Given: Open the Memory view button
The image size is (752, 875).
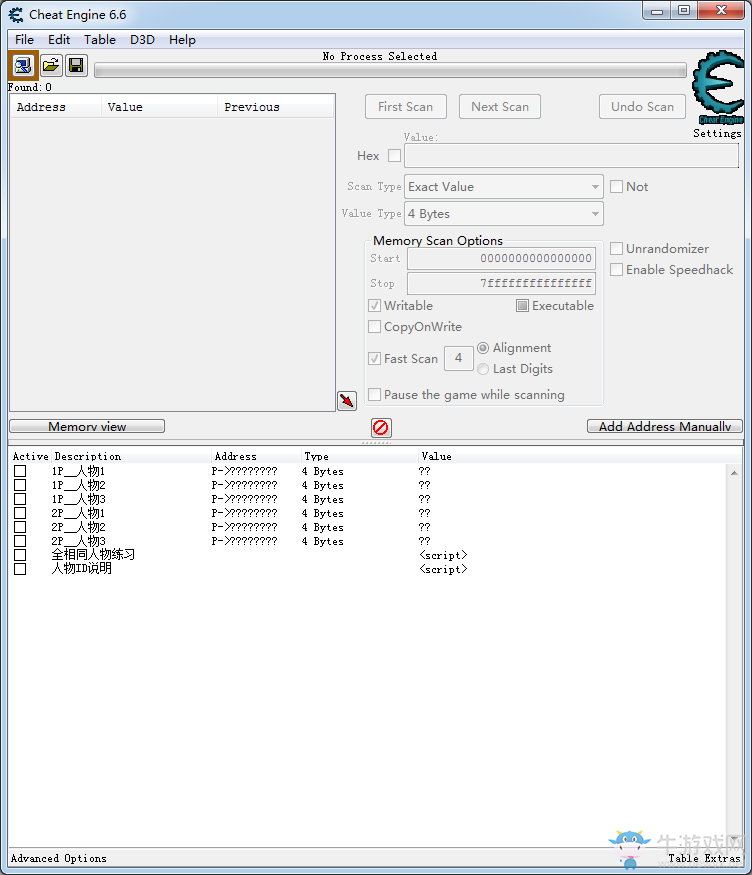Looking at the screenshot, I should [x=87, y=426].
